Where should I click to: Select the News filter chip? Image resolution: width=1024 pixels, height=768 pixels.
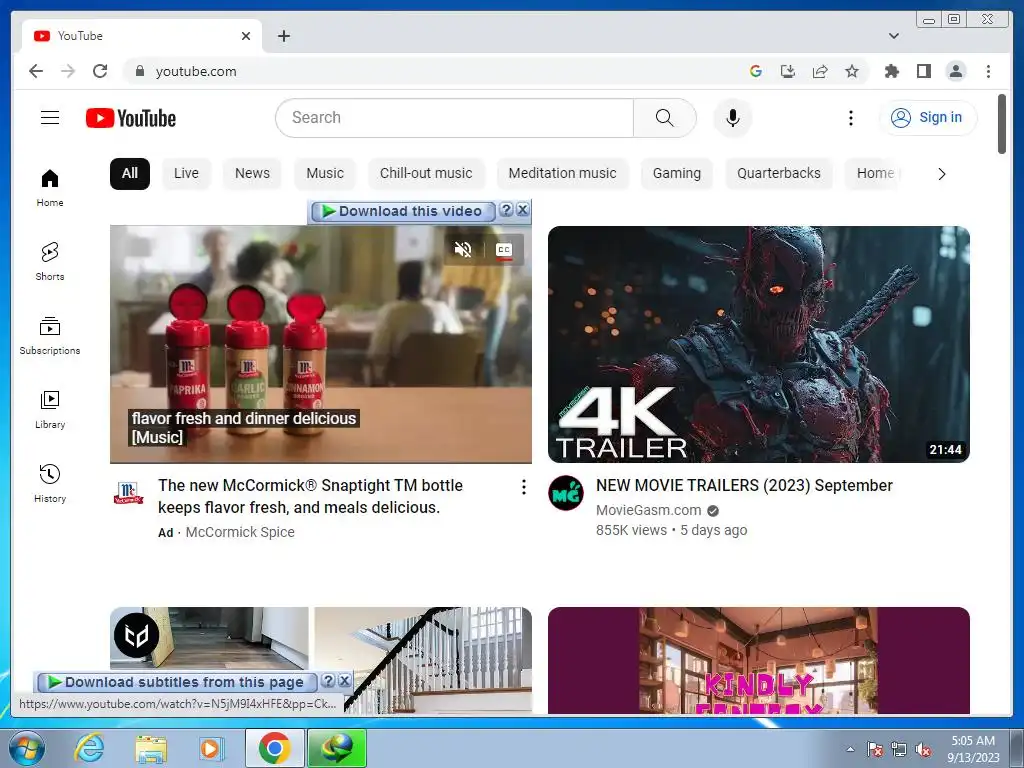point(252,174)
